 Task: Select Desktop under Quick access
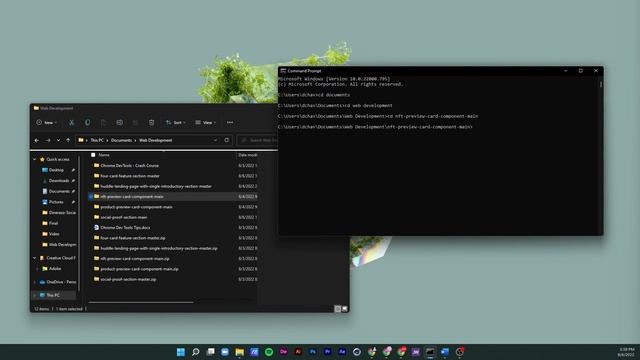click(x=56, y=170)
